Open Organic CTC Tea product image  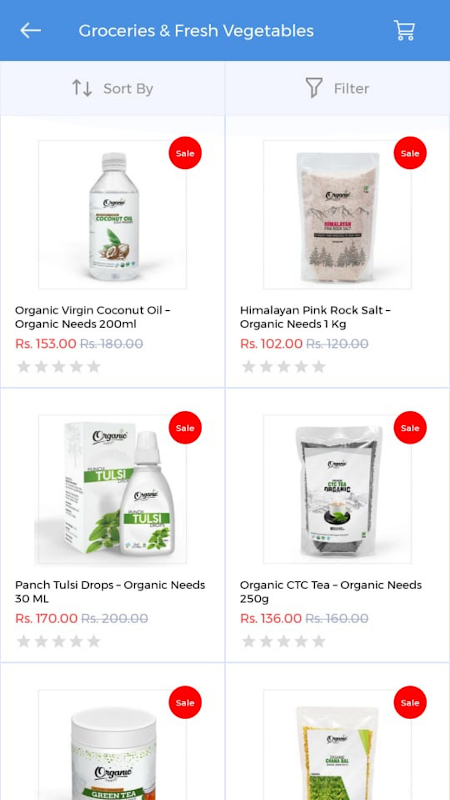(337, 489)
